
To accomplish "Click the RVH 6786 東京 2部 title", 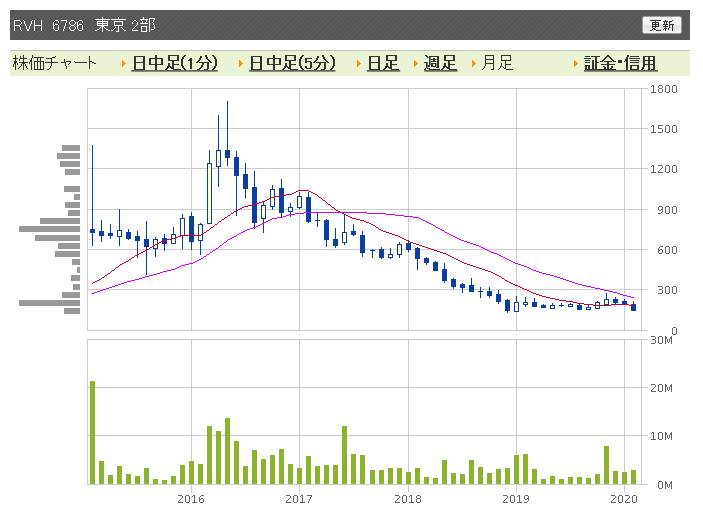I will 84,25.
